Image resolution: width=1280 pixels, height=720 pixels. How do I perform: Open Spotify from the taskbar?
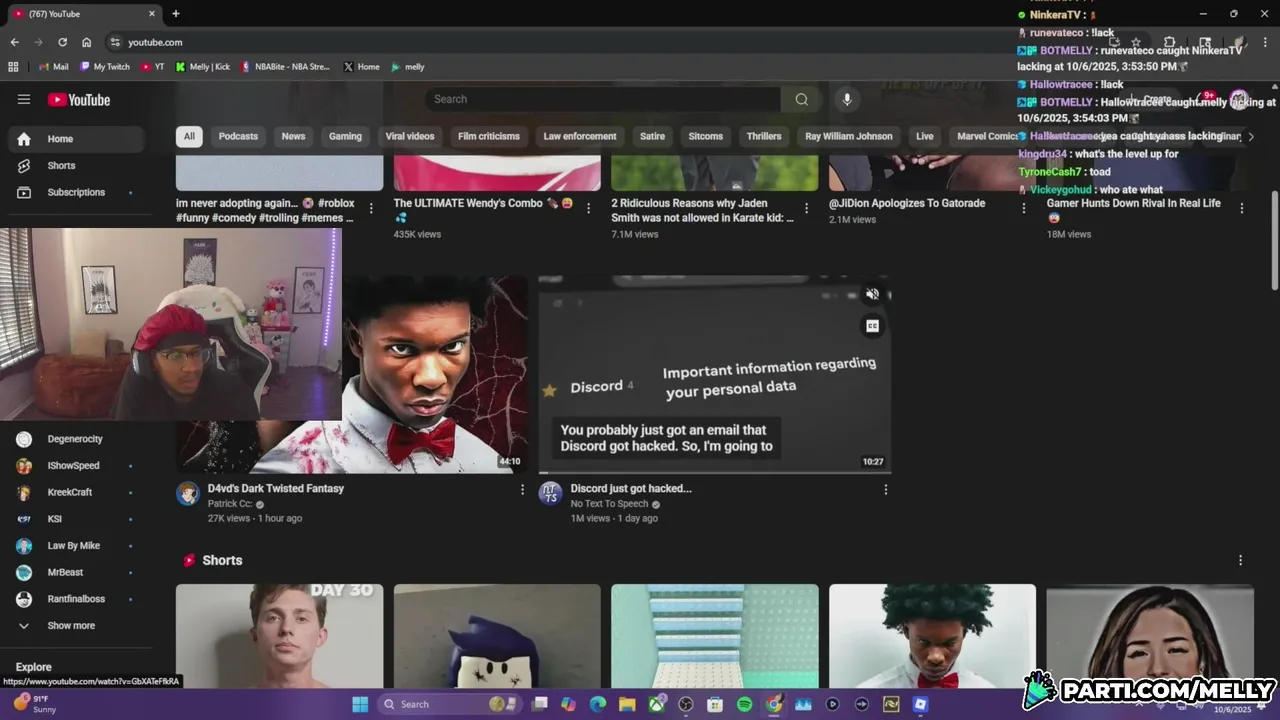point(744,704)
